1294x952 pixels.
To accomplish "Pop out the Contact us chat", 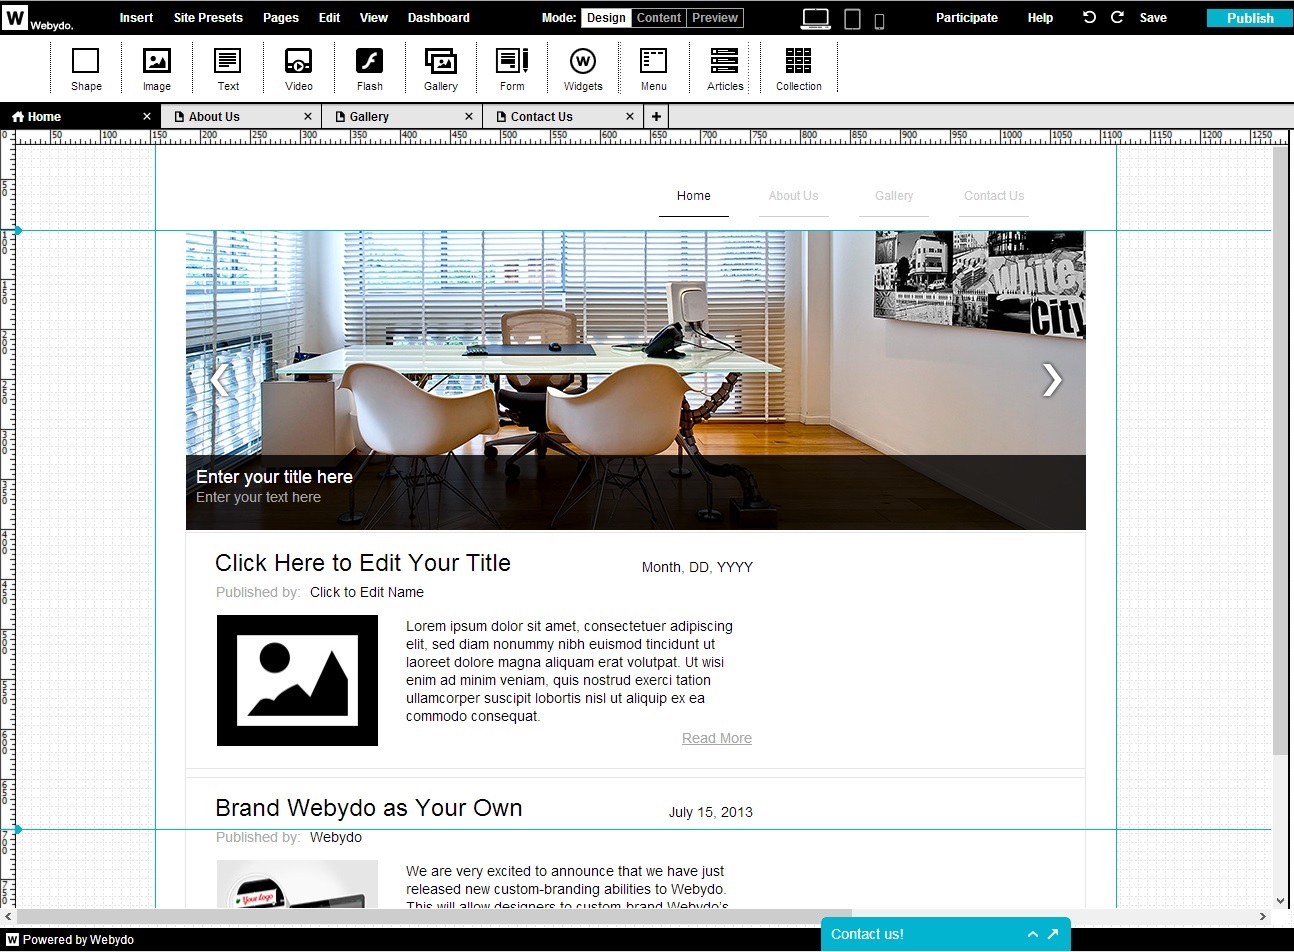I will pos(1053,934).
